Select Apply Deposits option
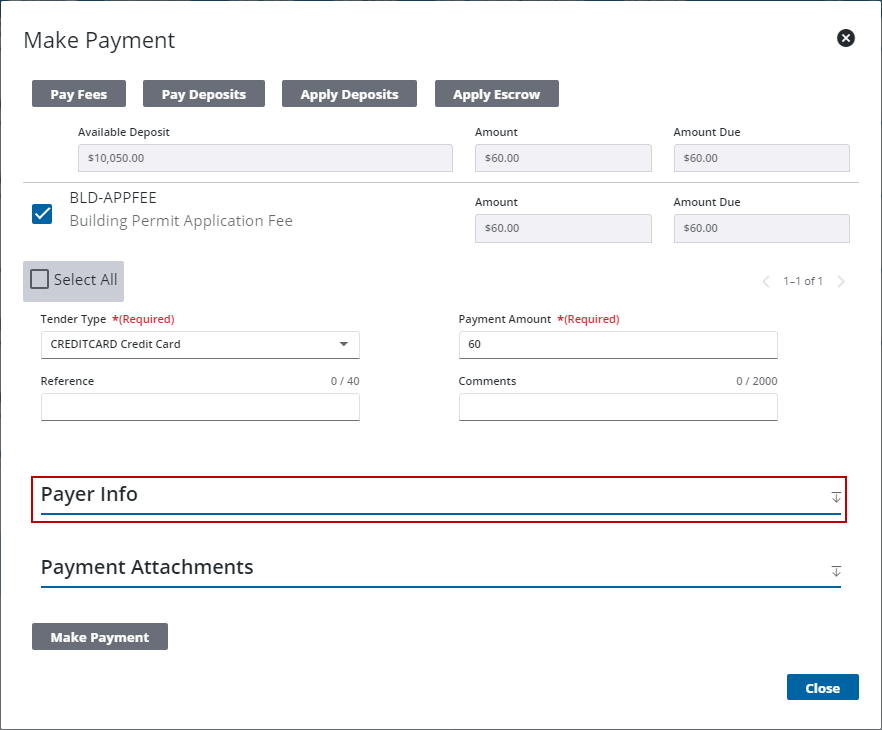The width and height of the screenshot is (882, 730). [x=349, y=94]
